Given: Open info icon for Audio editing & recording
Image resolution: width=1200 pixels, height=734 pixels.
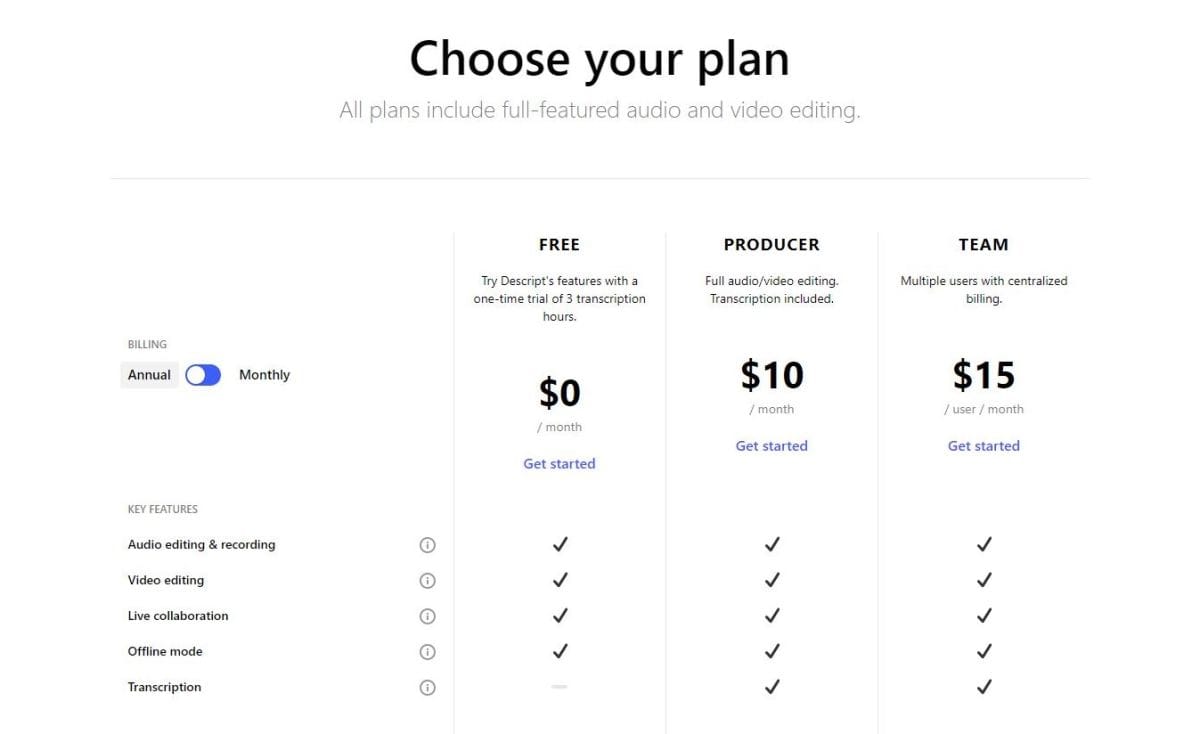Looking at the screenshot, I should (x=427, y=545).
